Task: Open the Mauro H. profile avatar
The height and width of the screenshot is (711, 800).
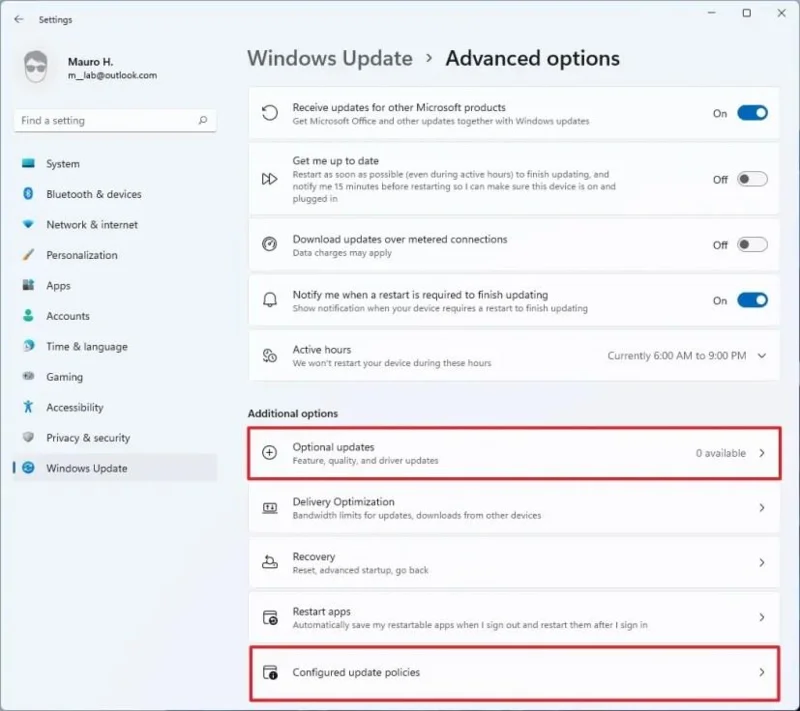Action: pos(36,66)
